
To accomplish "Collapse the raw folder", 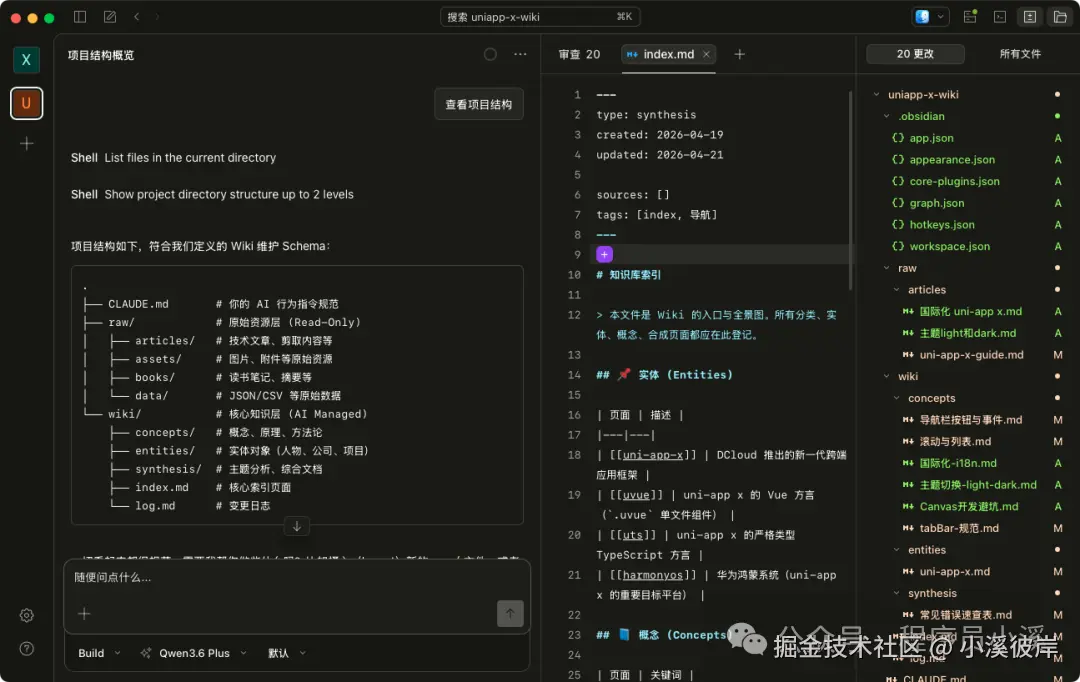I will pos(886,268).
